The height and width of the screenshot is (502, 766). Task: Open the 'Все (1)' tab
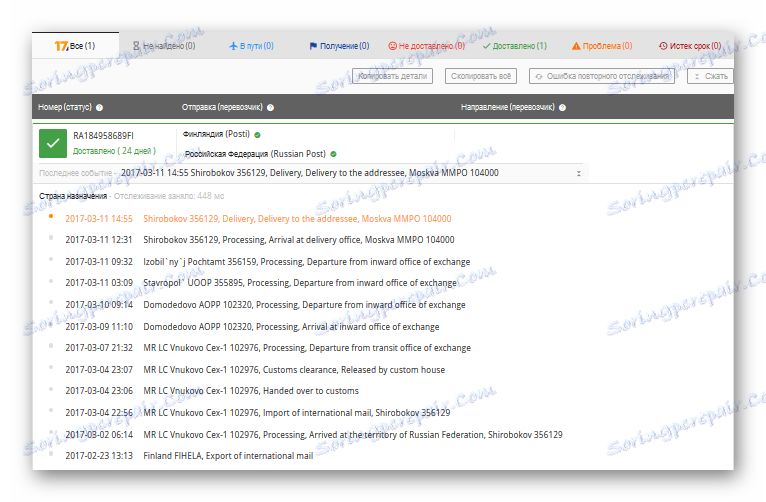[75, 46]
